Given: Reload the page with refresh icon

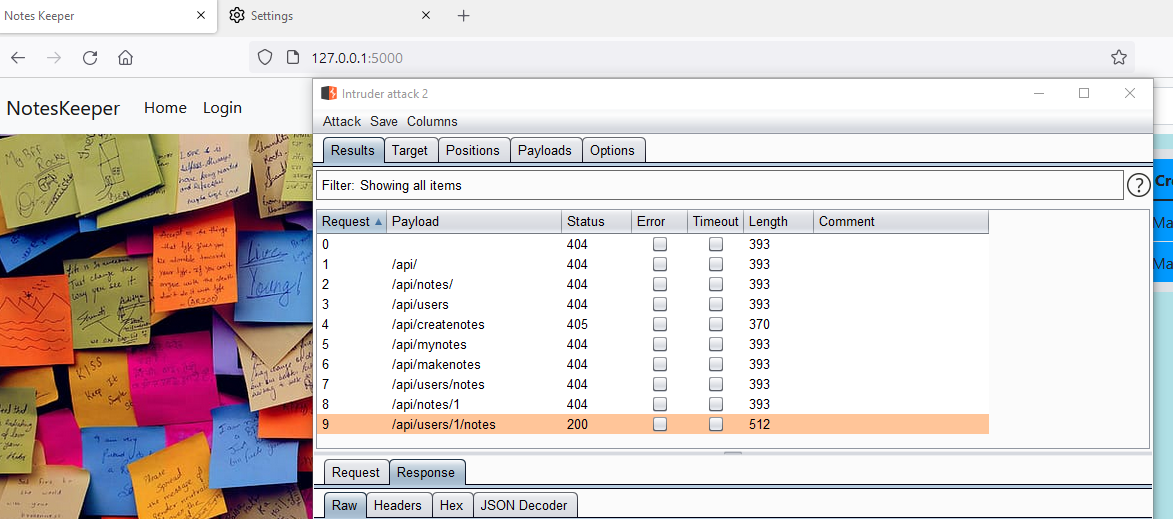Looking at the screenshot, I should 90,58.
